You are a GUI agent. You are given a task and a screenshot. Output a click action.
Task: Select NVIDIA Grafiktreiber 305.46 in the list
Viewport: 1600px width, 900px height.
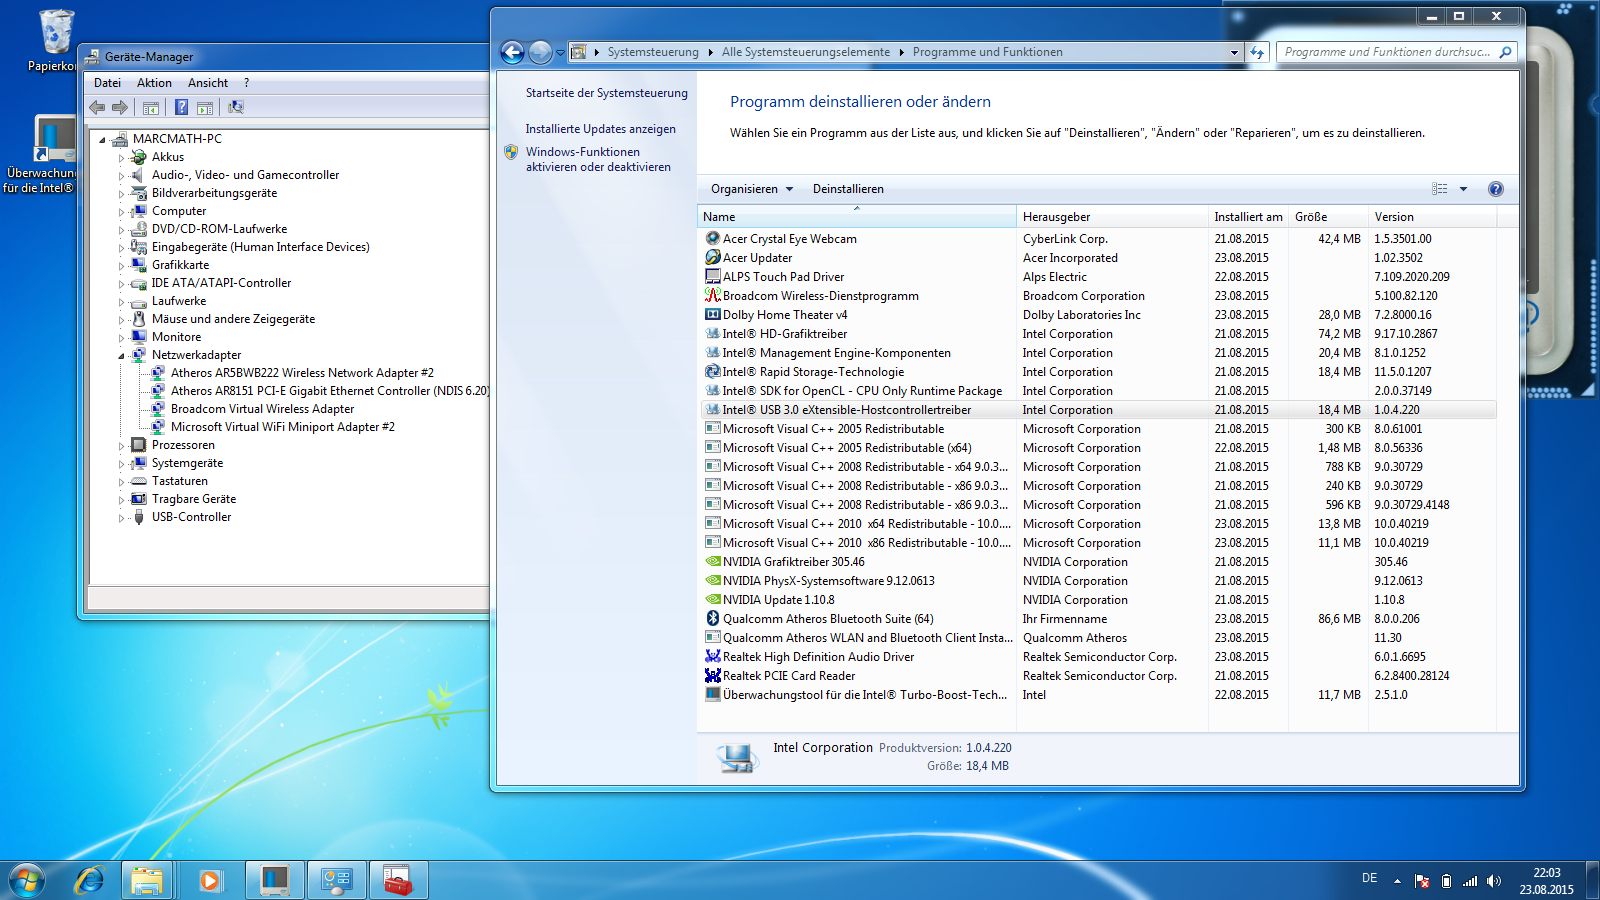[x=1099, y=562]
